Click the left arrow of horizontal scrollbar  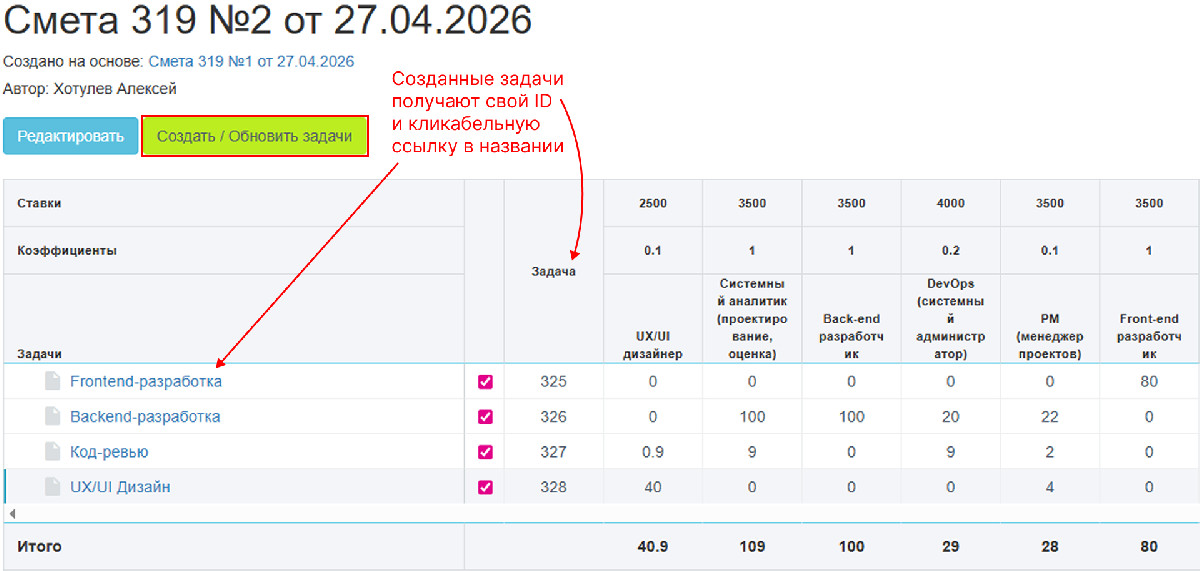(11, 513)
